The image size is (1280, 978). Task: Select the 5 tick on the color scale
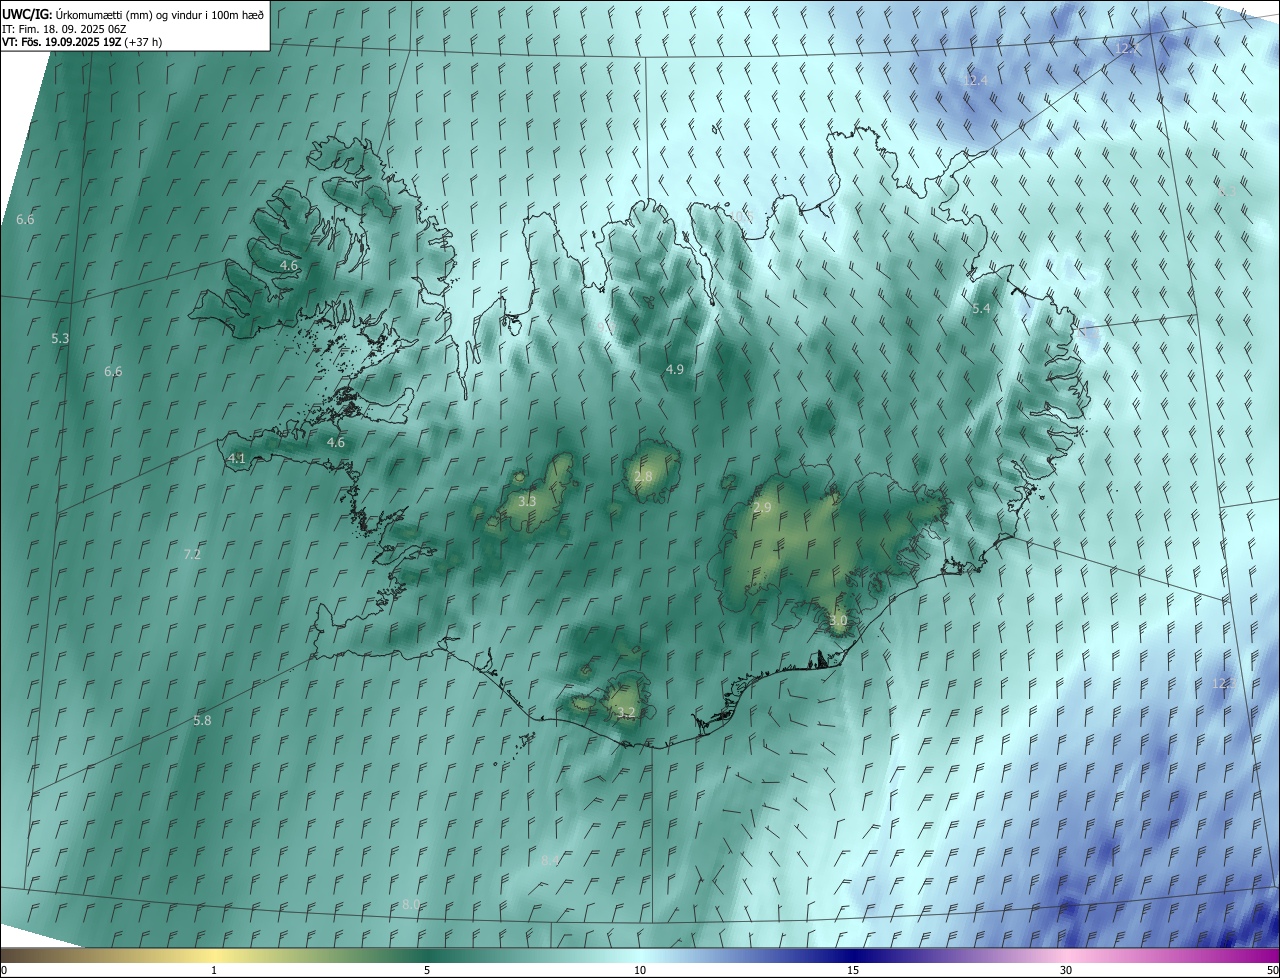tap(427, 970)
